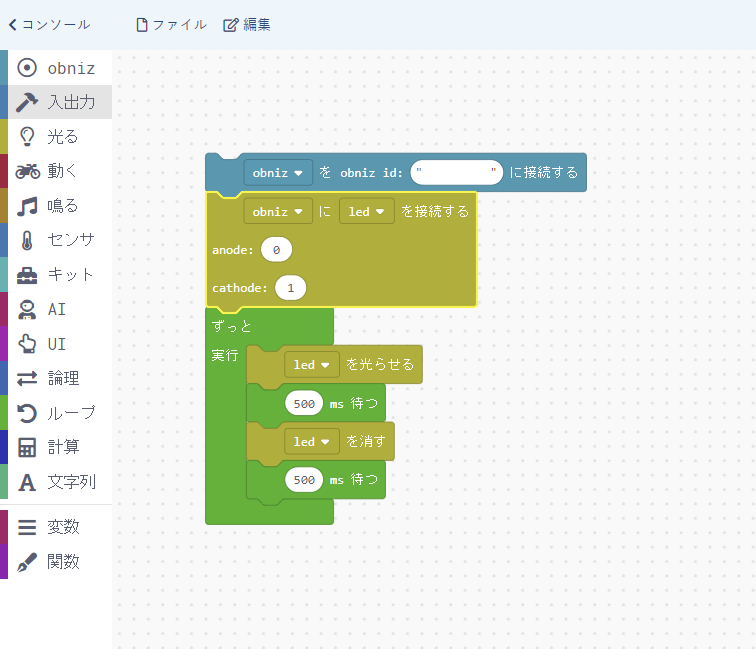This screenshot has width=756, height=649.
Task: Open led dropdown in the を接続する block
Action: click(366, 211)
